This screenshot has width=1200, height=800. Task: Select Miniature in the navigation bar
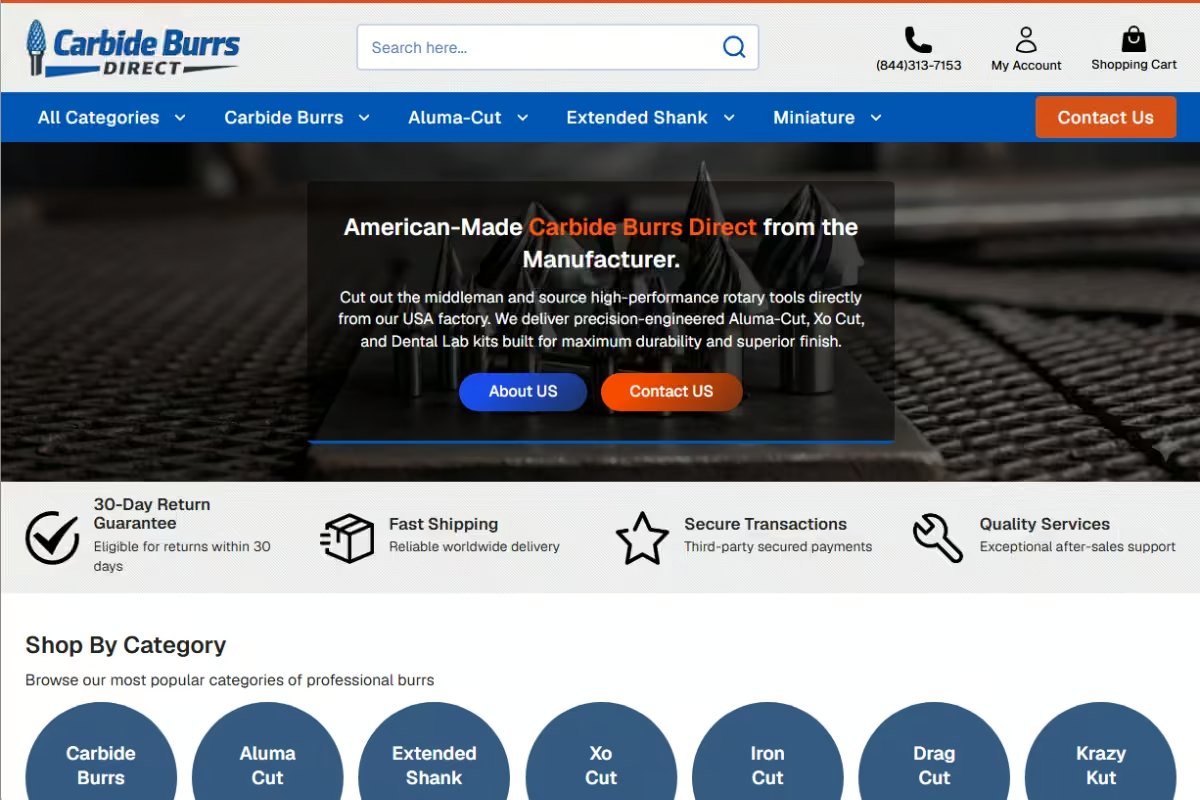[x=814, y=117]
